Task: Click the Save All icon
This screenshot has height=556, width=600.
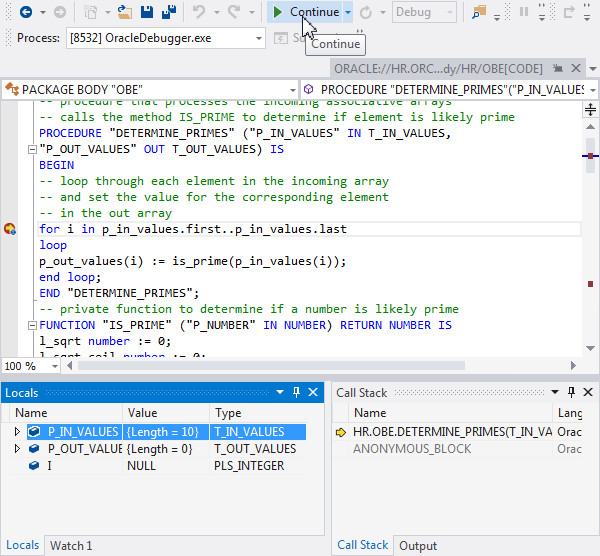Action: [168, 12]
